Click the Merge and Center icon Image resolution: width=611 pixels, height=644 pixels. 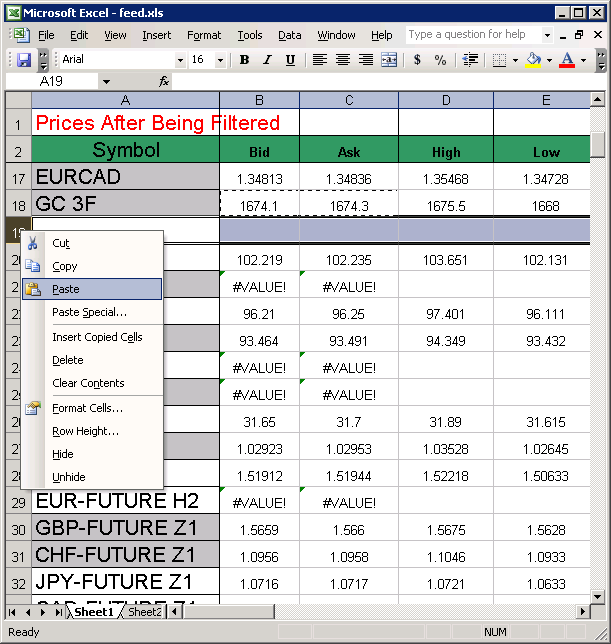point(389,60)
